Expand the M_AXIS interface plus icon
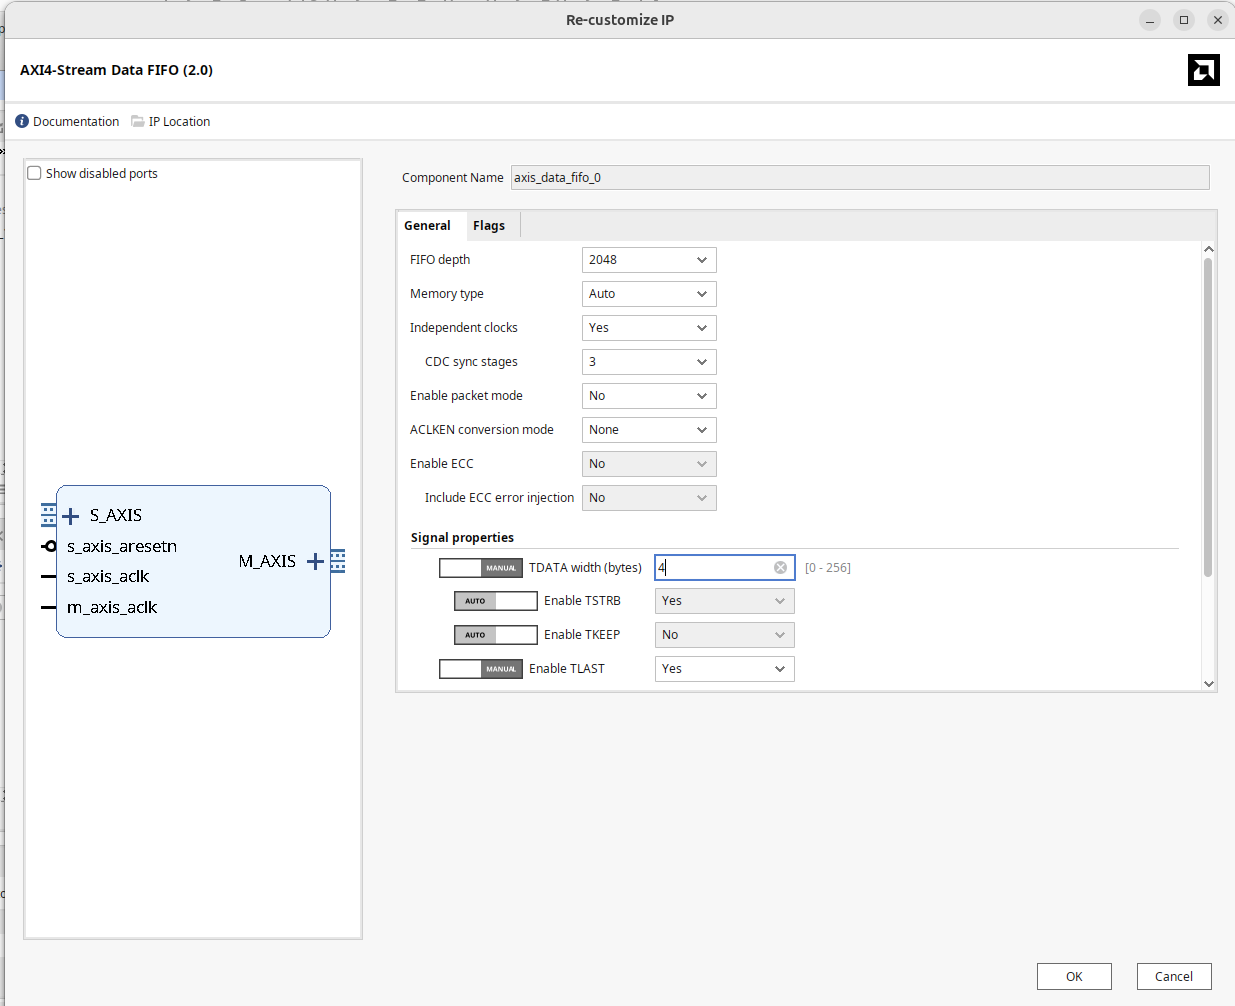This screenshot has width=1235, height=1006. (x=315, y=561)
